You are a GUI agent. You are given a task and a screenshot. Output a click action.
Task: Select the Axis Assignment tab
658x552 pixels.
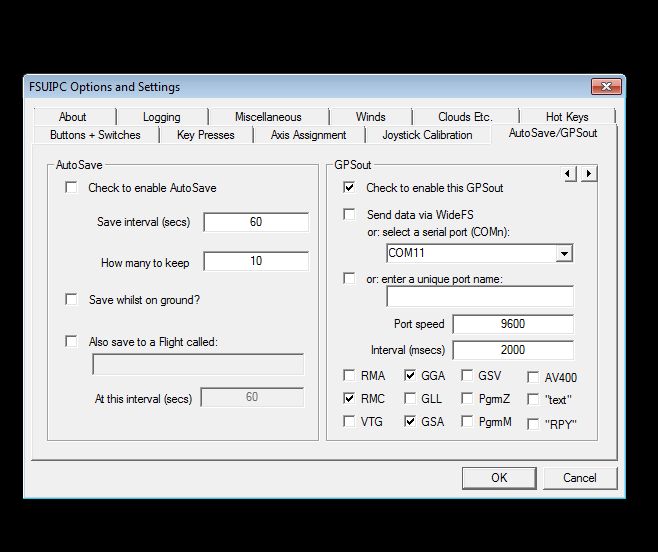(x=308, y=135)
